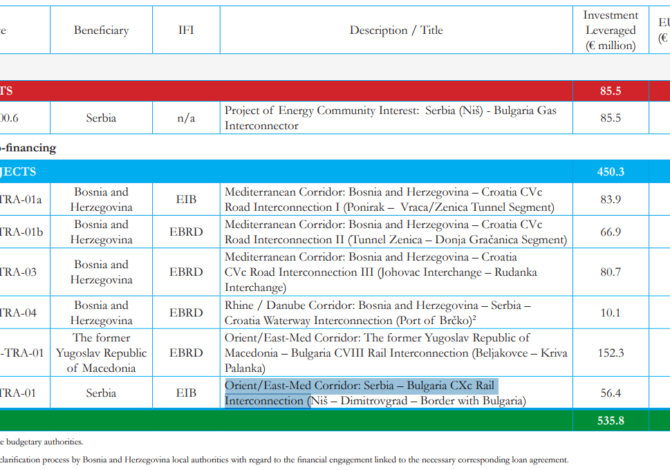Click the Port of Brčko waterway description
The image size is (670, 470).
(378, 313)
